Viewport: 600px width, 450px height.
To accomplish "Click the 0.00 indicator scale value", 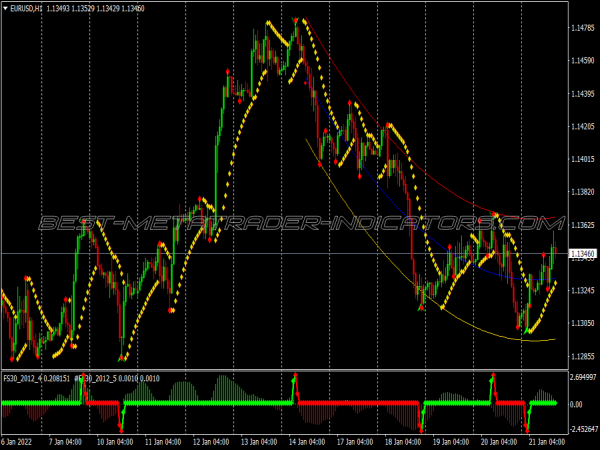I will pos(576,404).
